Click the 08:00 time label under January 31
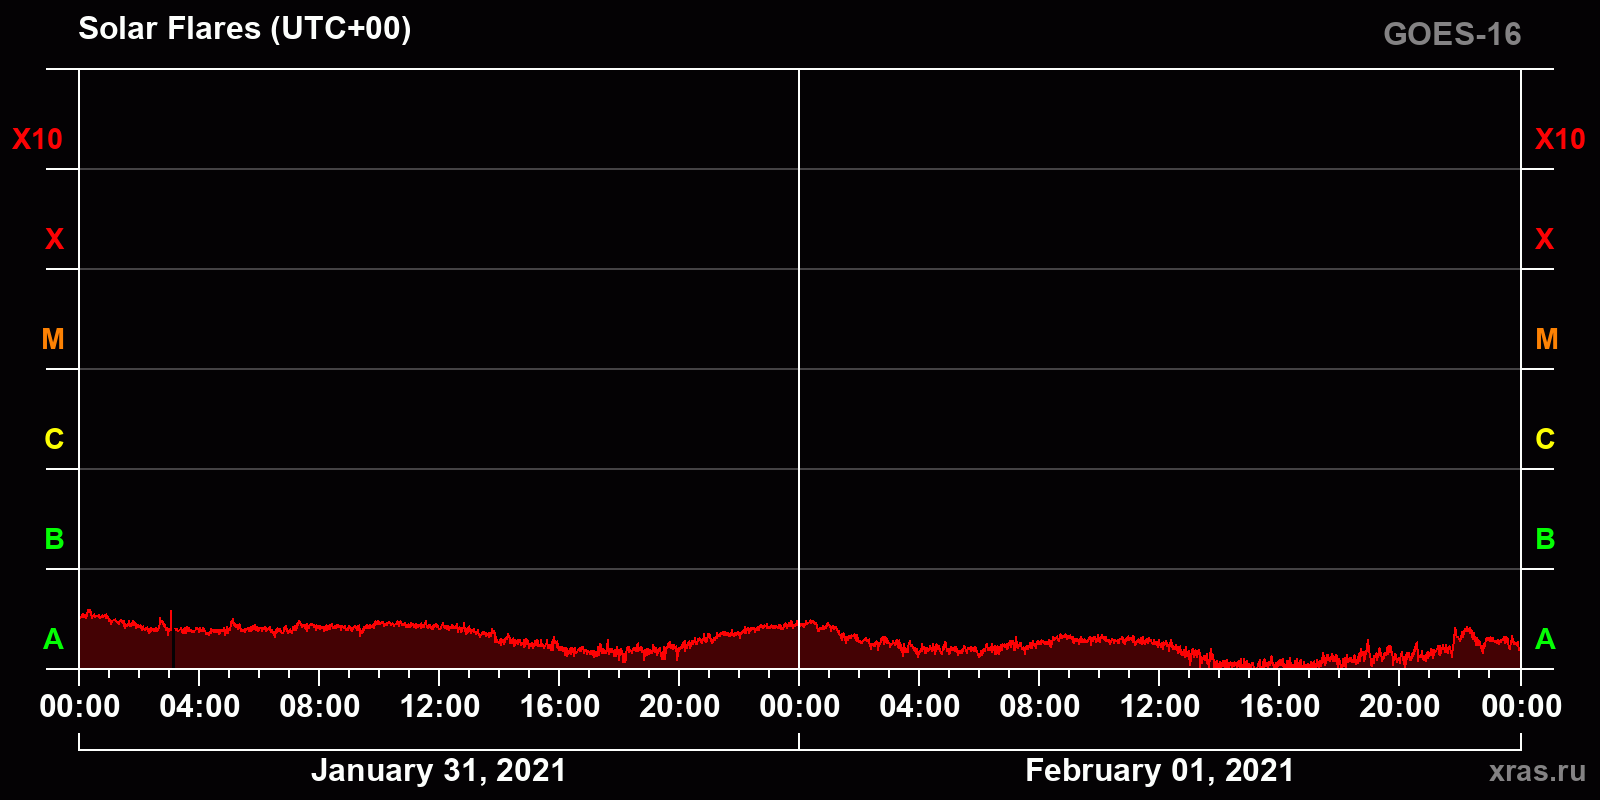The width and height of the screenshot is (1600, 800). (x=320, y=707)
